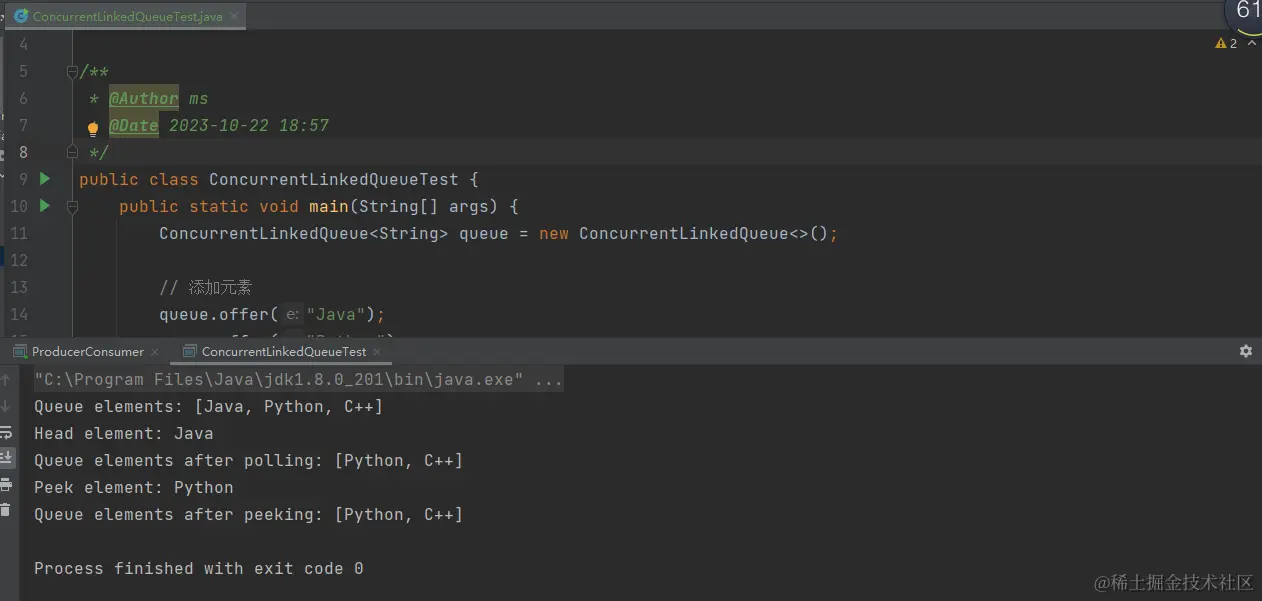Image resolution: width=1262 pixels, height=601 pixels.
Task: Clear the console with the trash icon
Action: click(x=6, y=510)
